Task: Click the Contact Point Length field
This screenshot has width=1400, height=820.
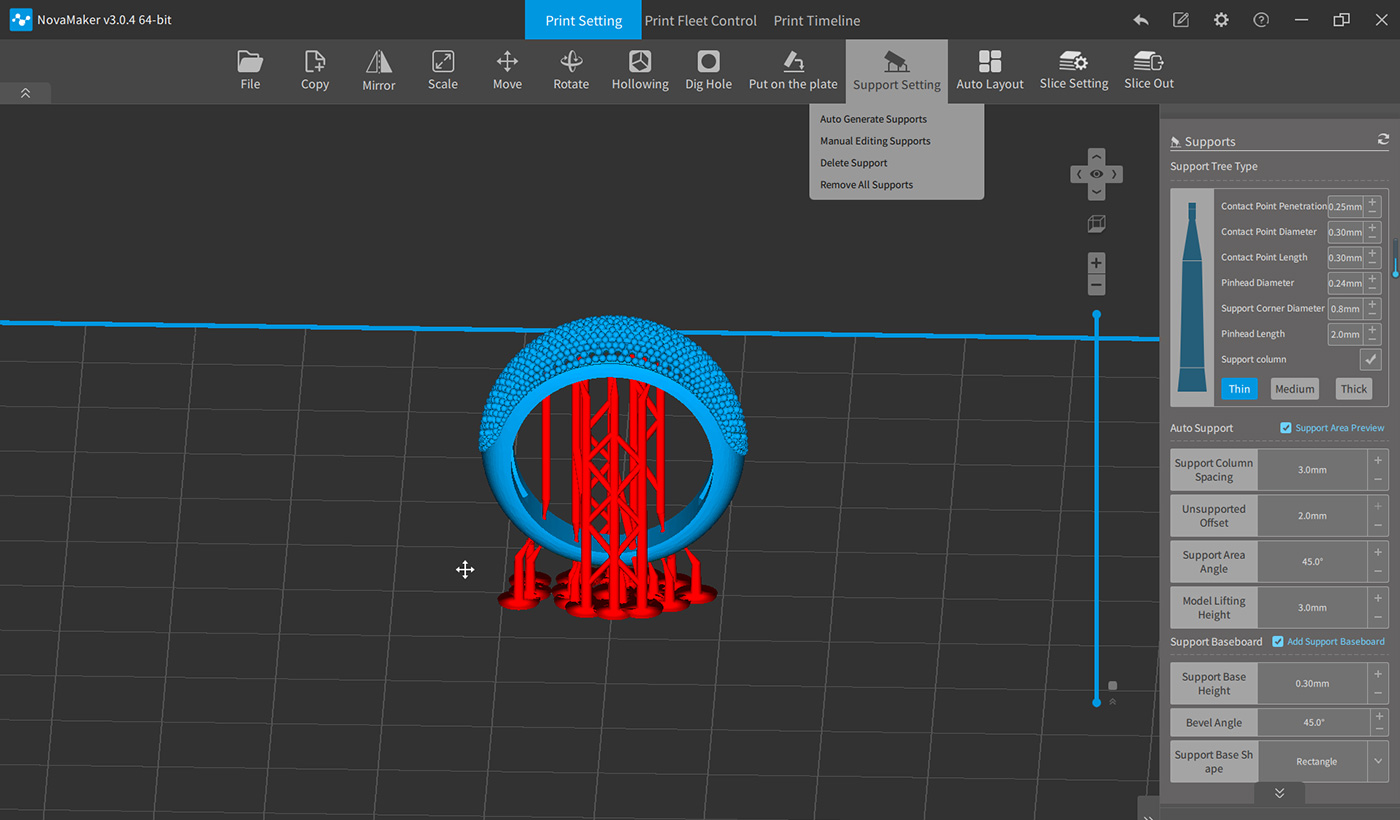Action: [1346, 258]
